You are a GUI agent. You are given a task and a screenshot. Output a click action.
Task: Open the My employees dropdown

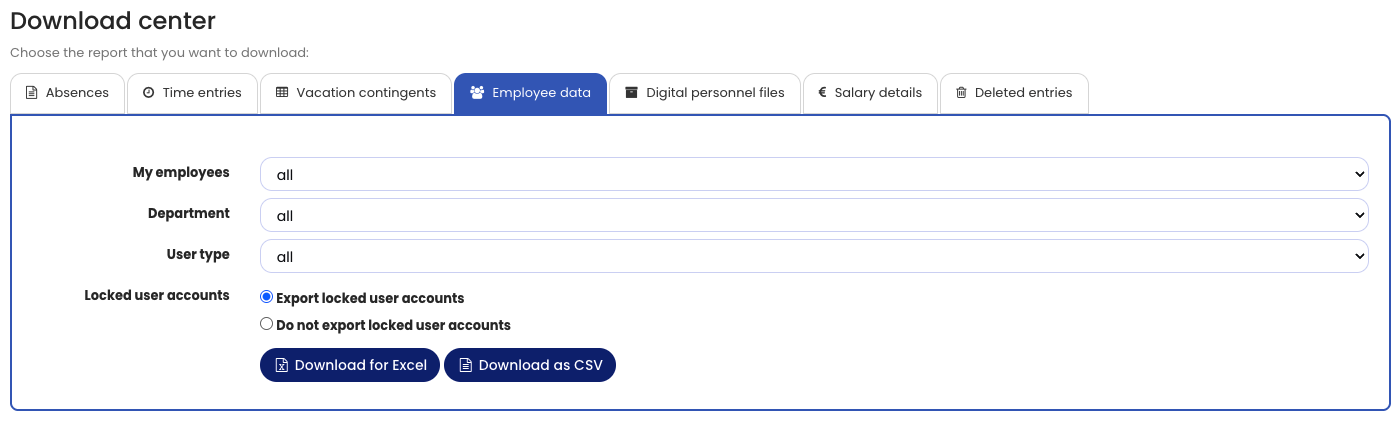813,174
